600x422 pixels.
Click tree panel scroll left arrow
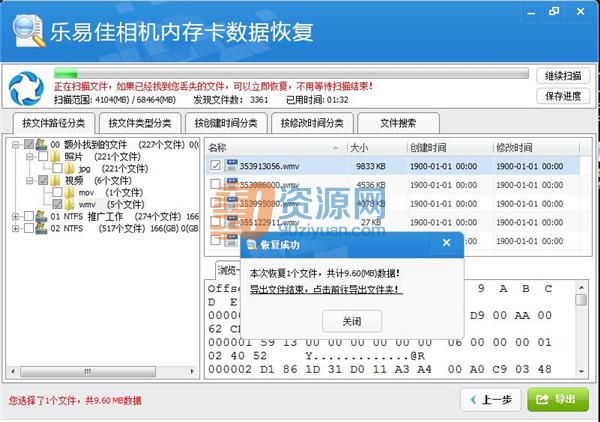(13, 371)
